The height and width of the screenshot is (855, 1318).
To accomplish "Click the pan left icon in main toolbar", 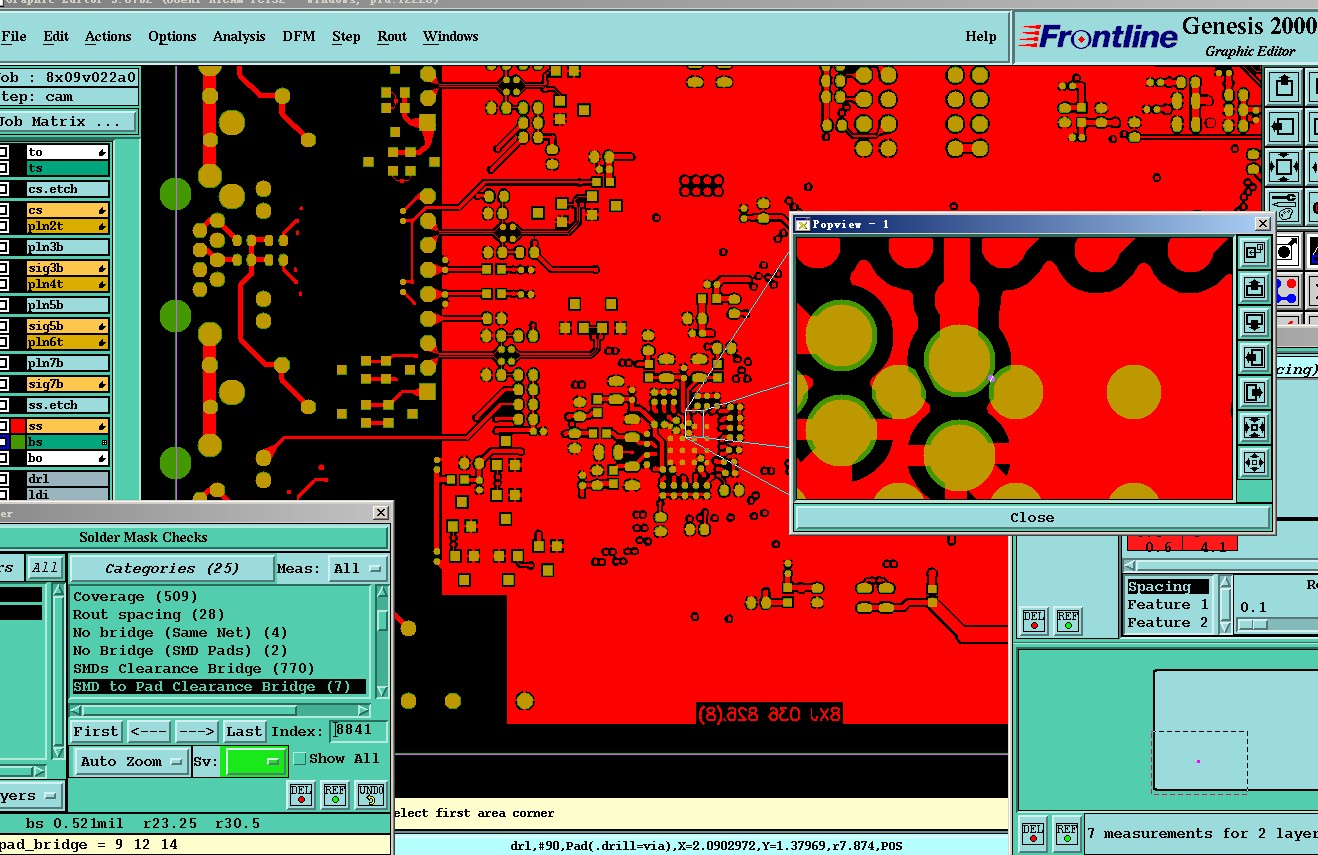I will [x=1285, y=126].
